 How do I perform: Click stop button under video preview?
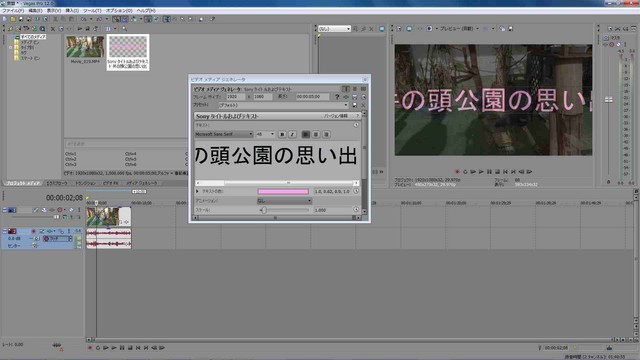(x=497, y=172)
